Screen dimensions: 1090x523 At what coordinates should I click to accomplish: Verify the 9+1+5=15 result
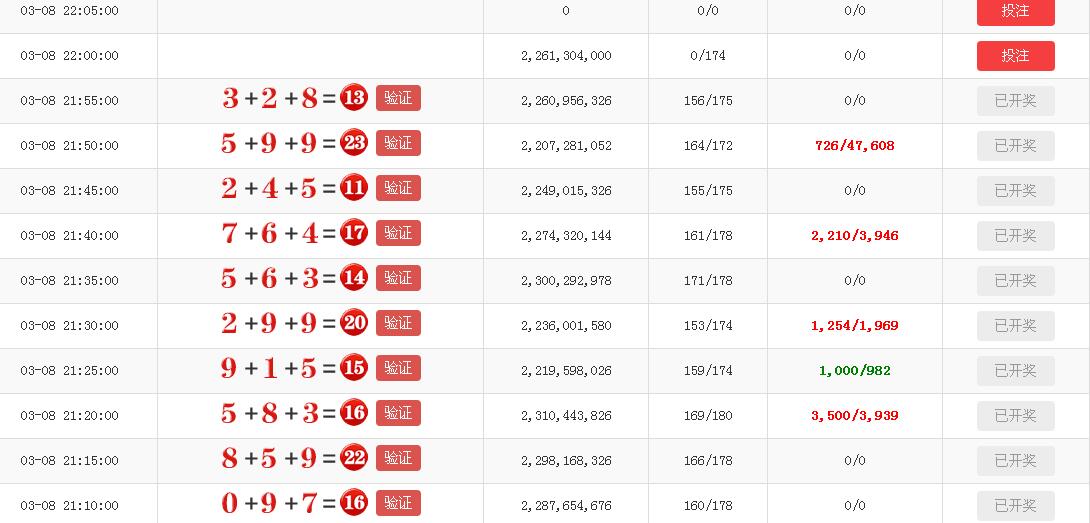(x=398, y=368)
